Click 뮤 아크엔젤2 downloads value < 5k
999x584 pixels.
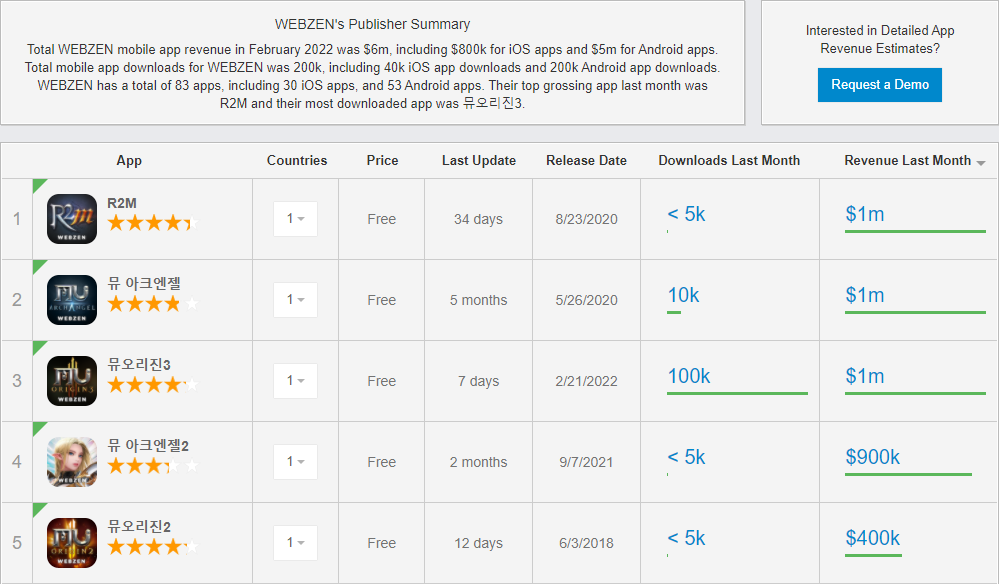686,457
